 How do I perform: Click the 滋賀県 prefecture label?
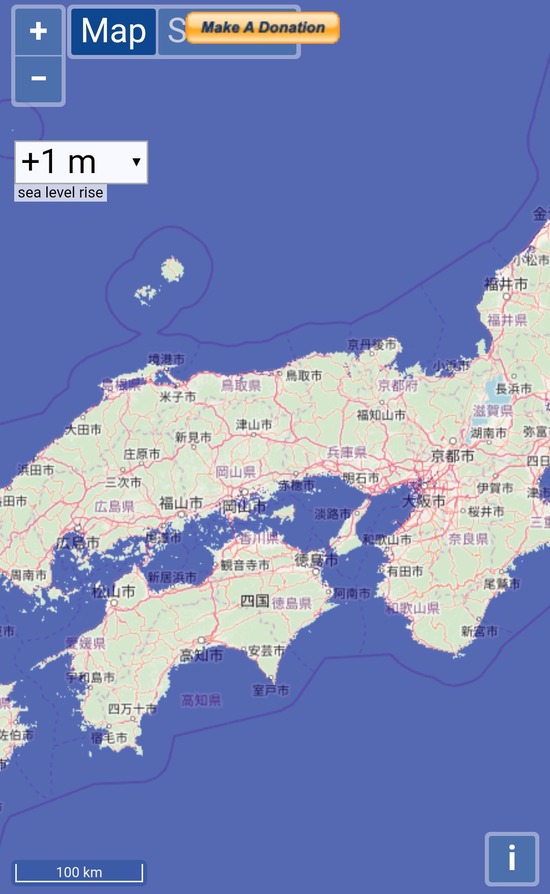[492, 411]
